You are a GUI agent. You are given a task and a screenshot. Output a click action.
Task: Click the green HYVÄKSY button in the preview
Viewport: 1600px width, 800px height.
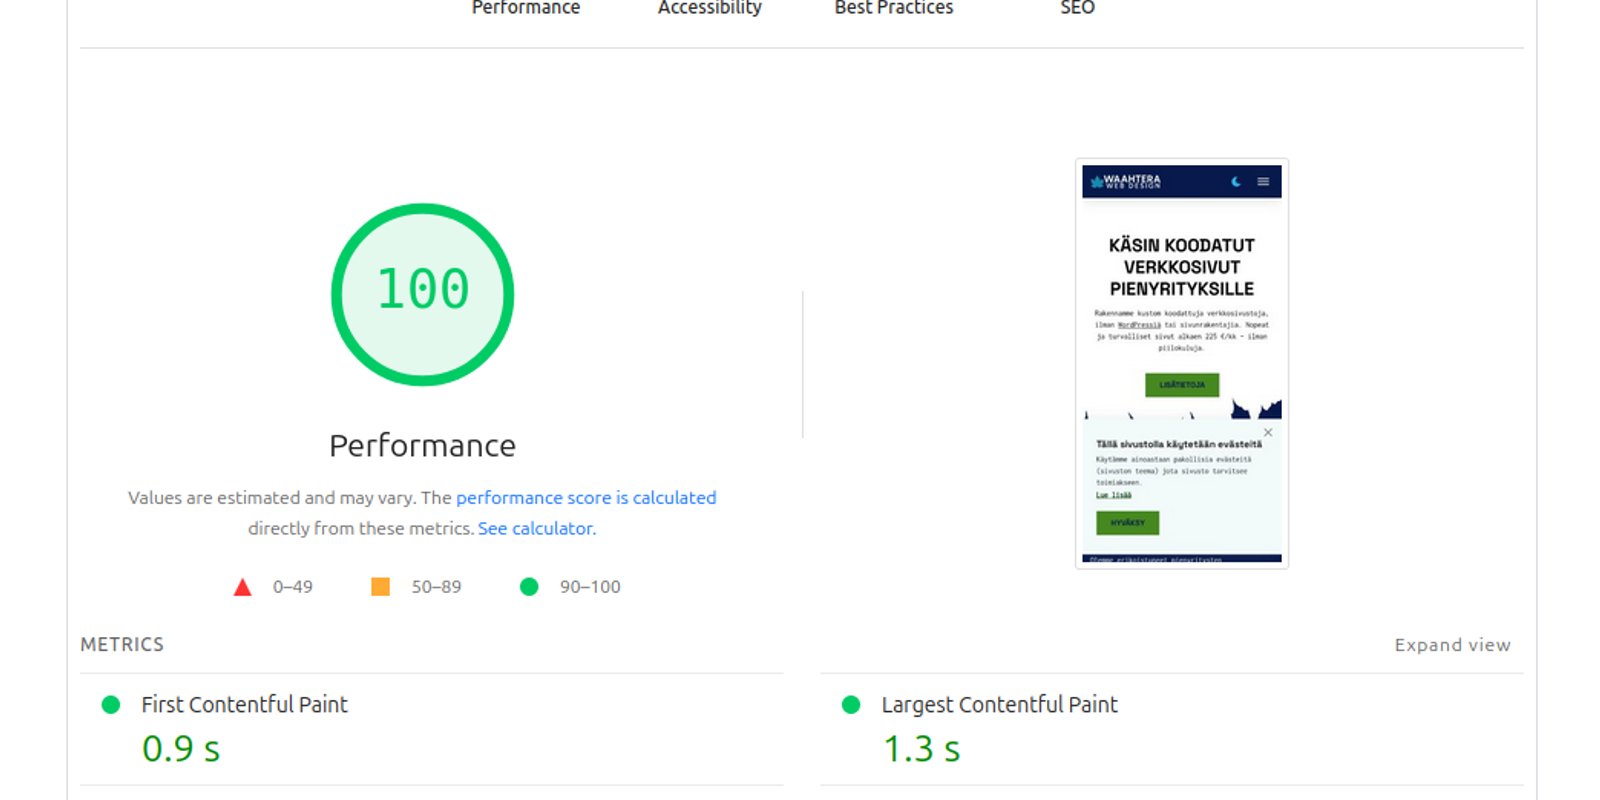pos(1127,523)
